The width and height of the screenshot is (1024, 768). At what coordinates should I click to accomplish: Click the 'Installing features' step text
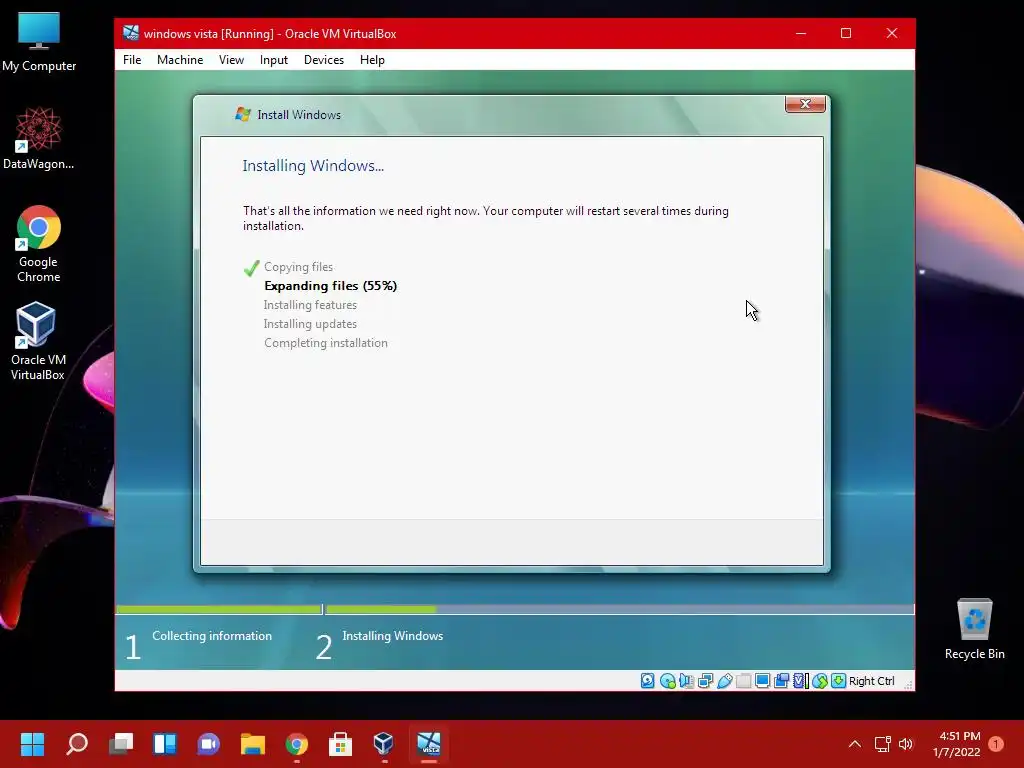pos(310,305)
